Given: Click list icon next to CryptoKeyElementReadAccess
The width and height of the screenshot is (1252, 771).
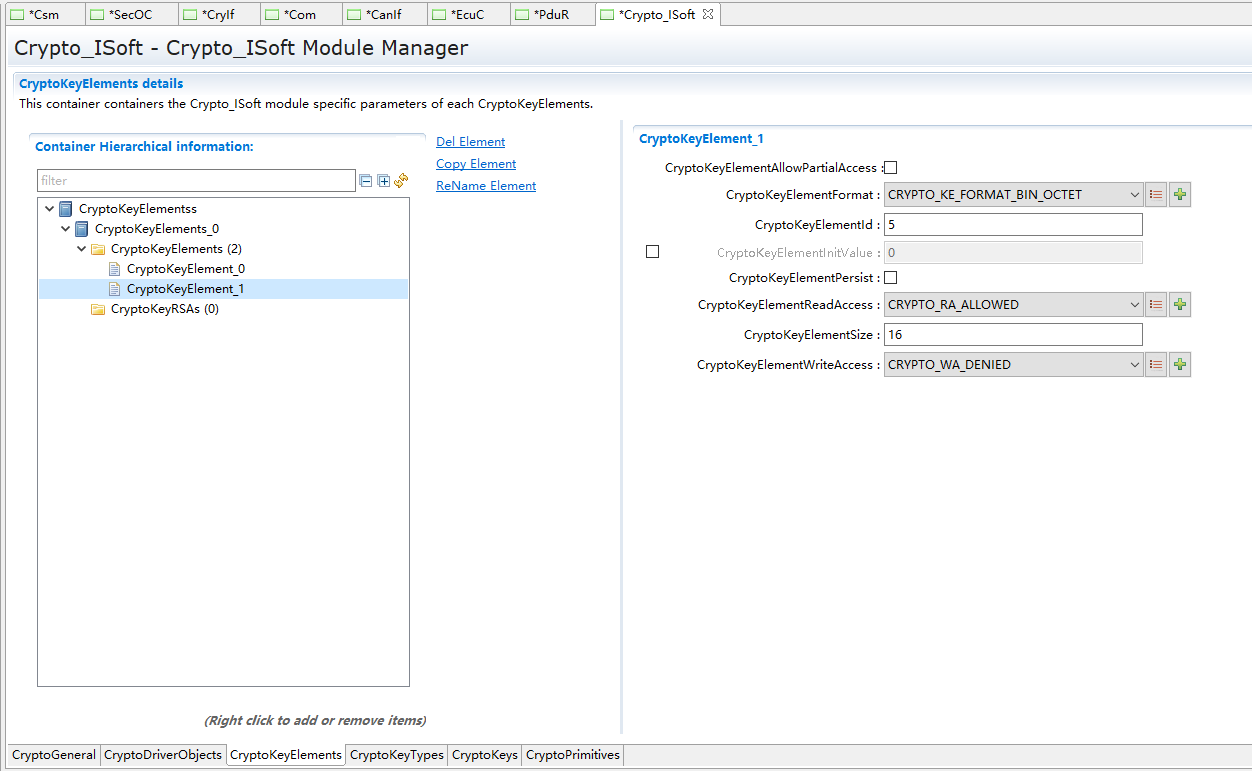Looking at the screenshot, I should (1156, 305).
